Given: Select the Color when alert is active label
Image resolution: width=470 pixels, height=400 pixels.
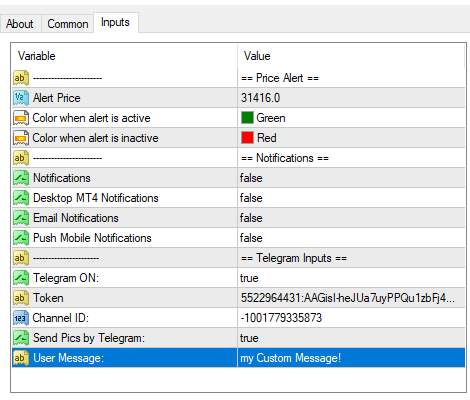Looking at the screenshot, I should pyautogui.click(x=91, y=118).
